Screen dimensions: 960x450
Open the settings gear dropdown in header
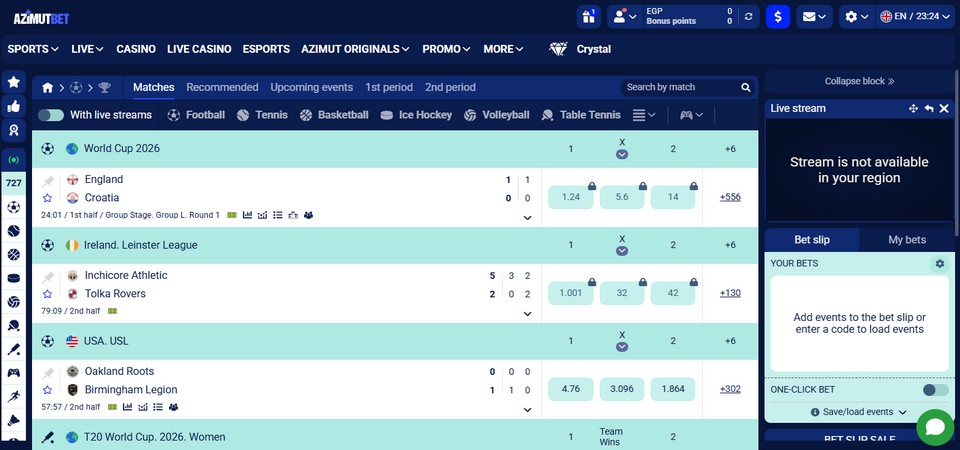pos(857,17)
